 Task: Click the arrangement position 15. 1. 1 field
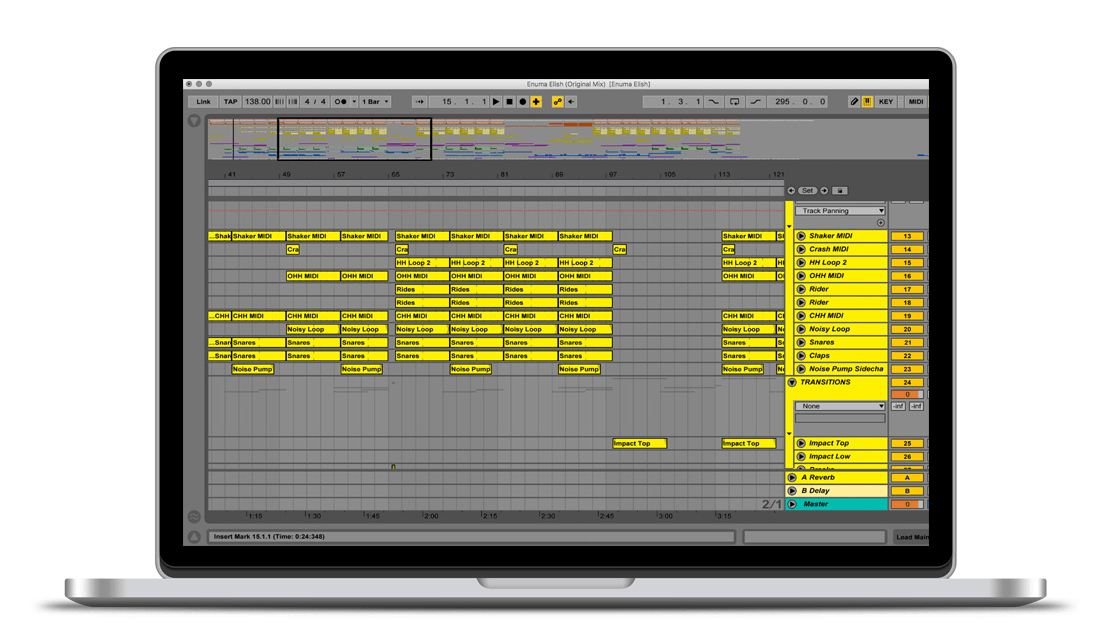pos(460,102)
